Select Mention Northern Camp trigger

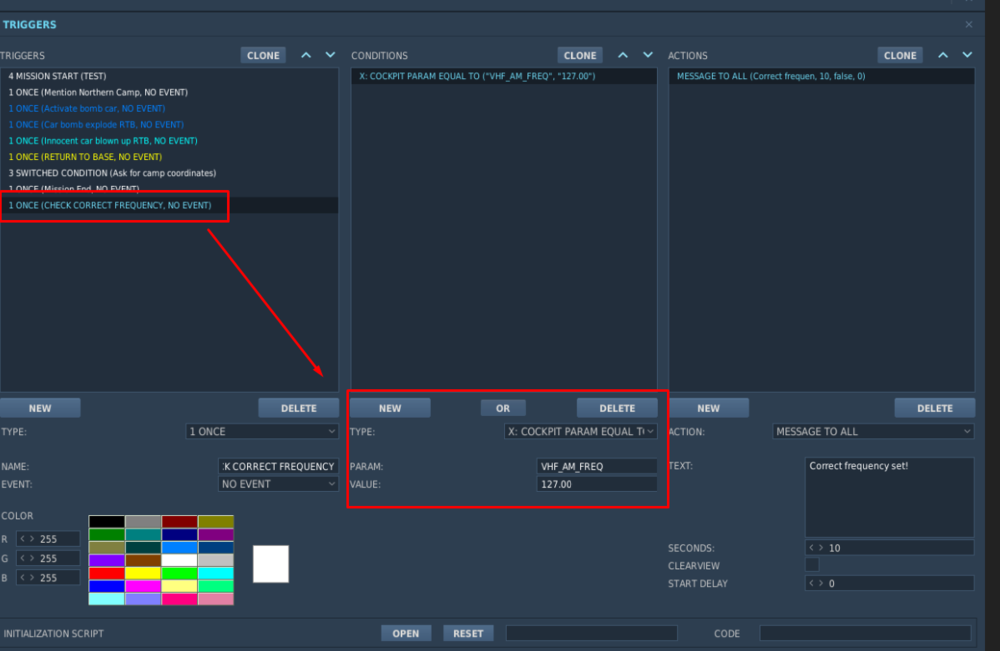[169, 92]
